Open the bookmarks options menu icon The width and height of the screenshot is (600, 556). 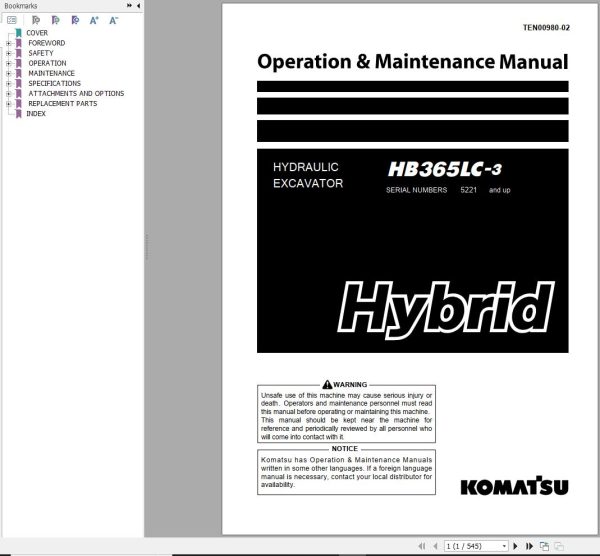point(12,20)
